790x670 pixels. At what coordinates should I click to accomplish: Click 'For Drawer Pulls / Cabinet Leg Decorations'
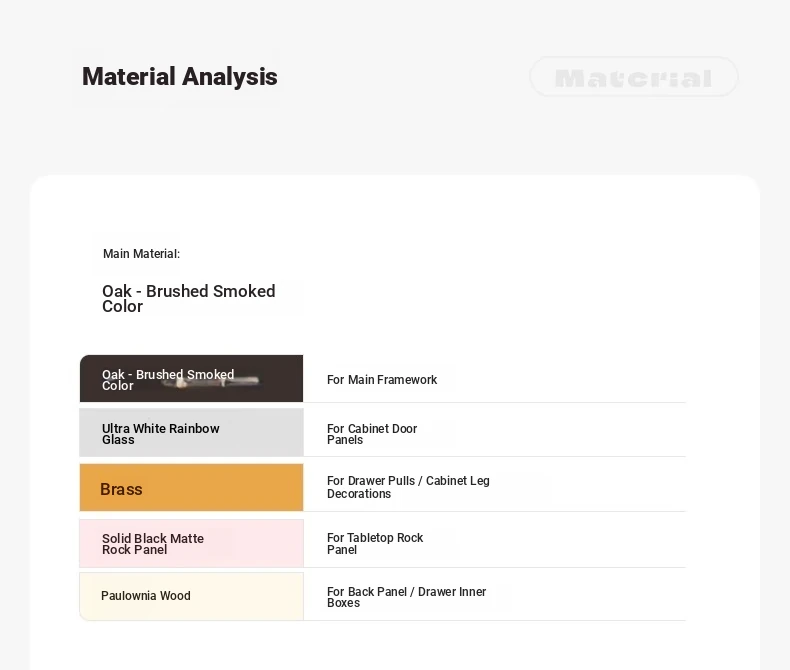click(408, 487)
